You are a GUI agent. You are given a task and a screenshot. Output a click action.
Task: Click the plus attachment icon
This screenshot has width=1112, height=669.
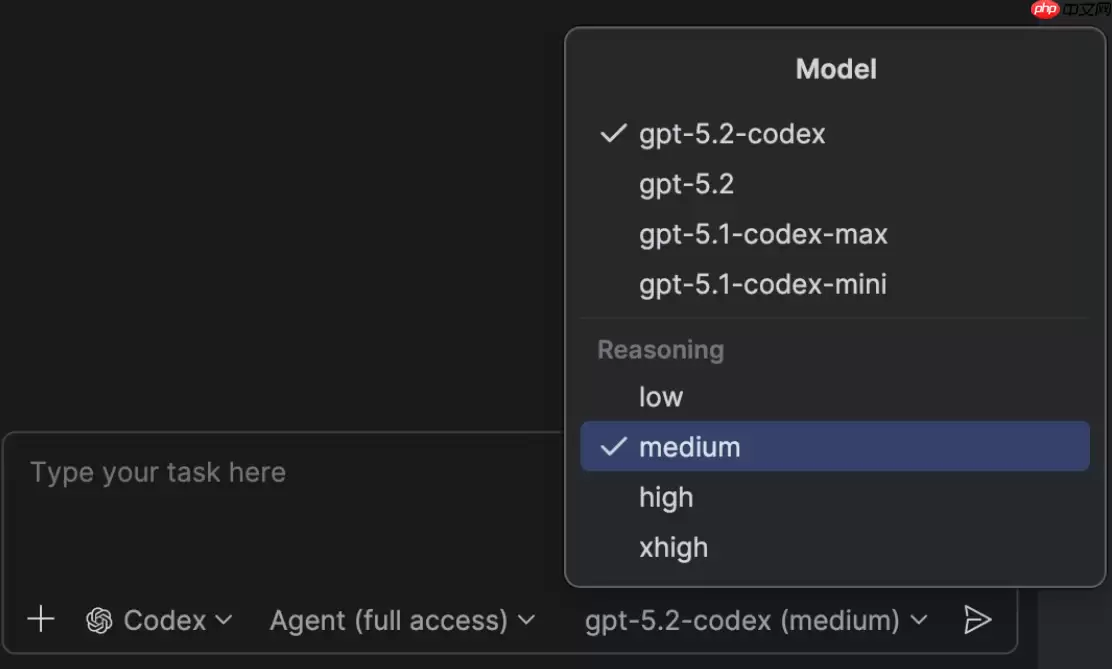pos(41,620)
